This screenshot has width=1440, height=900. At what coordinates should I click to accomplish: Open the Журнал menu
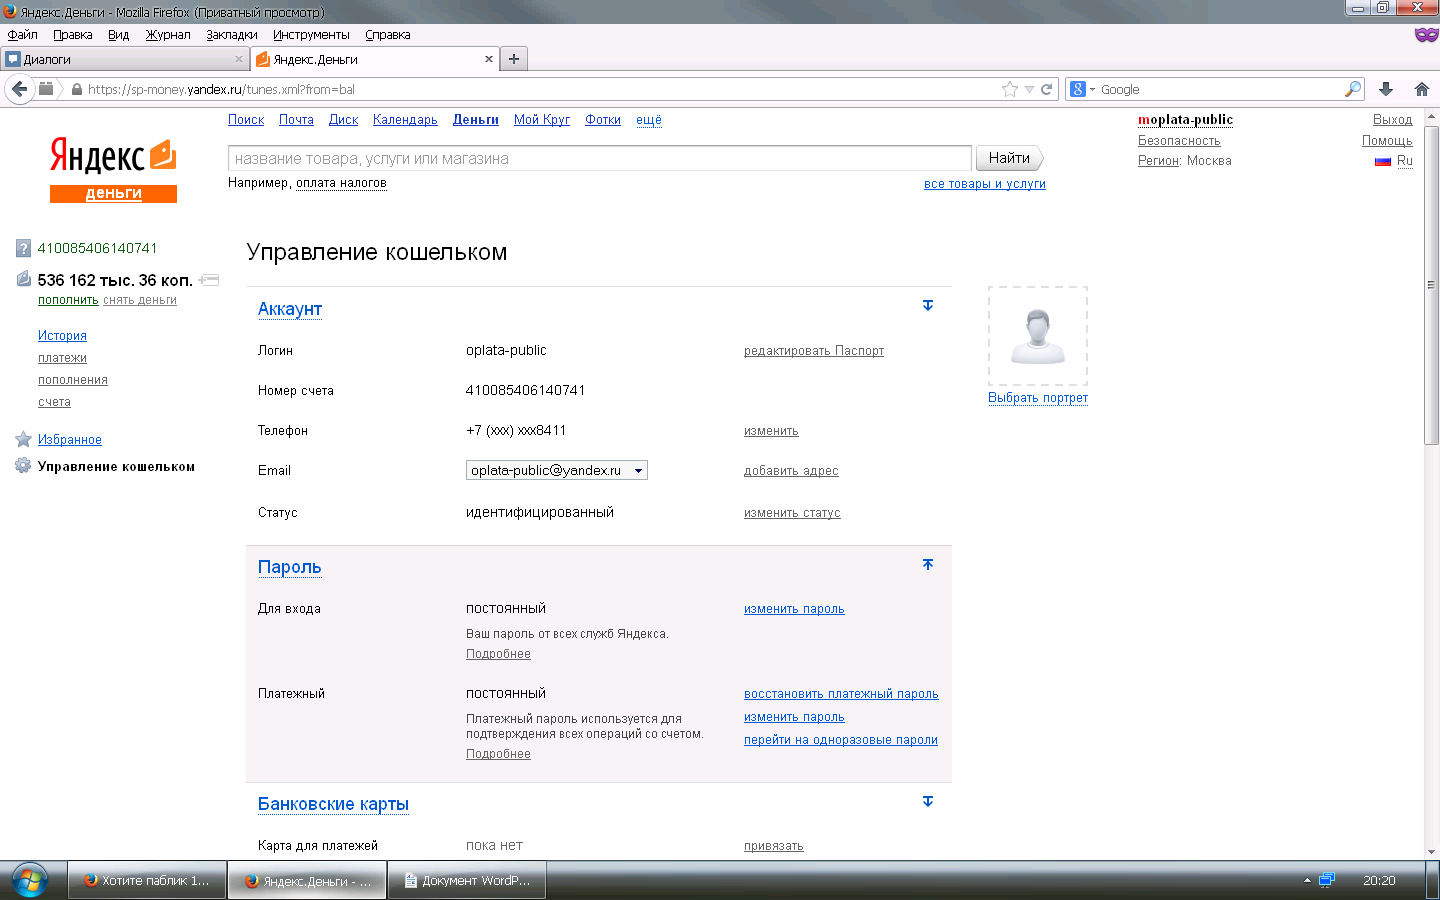pyautogui.click(x=168, y=35)
